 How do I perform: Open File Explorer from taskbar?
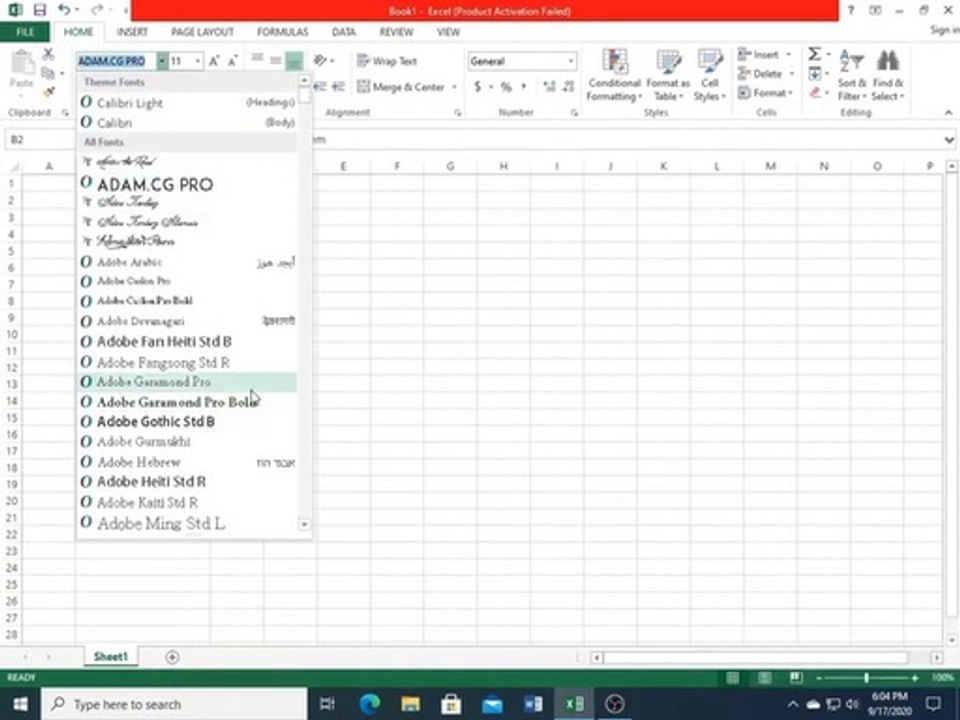[x=410, y=704]
